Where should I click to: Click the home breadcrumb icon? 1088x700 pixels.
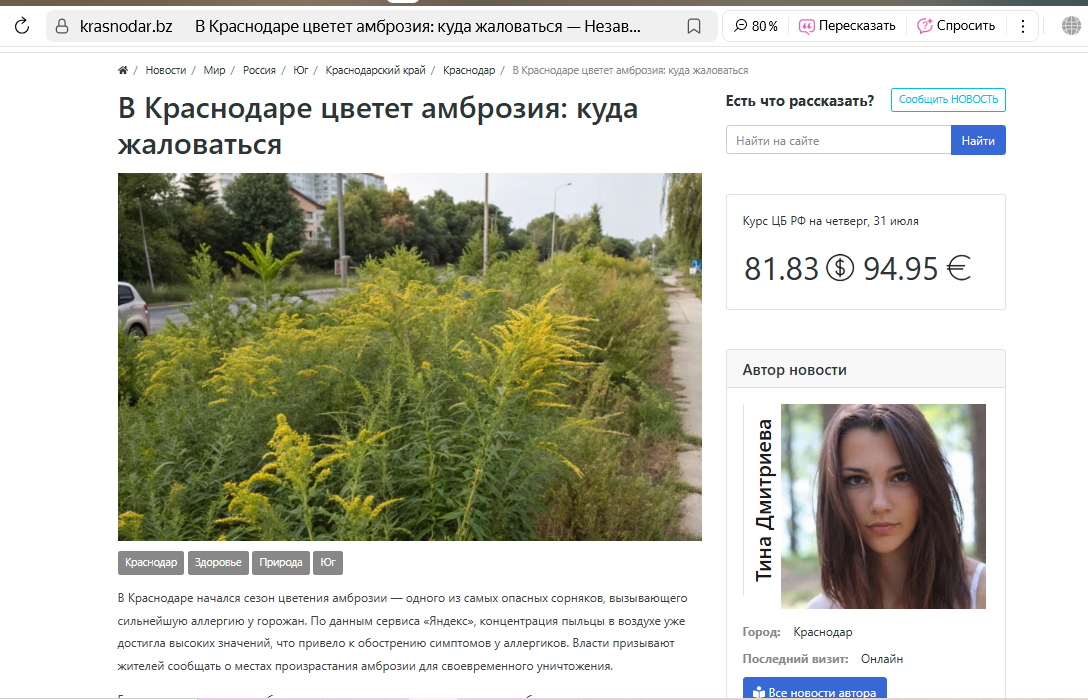[122, 70]
